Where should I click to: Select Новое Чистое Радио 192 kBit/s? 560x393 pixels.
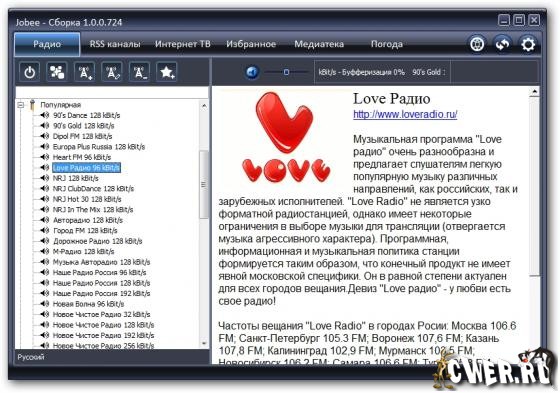point(104,335)
